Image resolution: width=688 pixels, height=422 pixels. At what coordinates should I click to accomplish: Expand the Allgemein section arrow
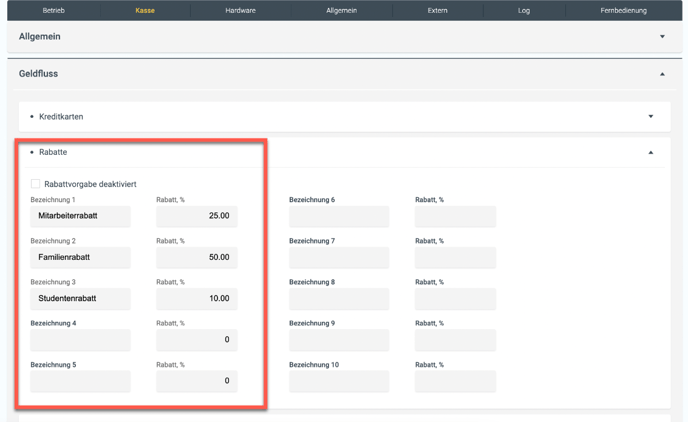click(662, 37)
